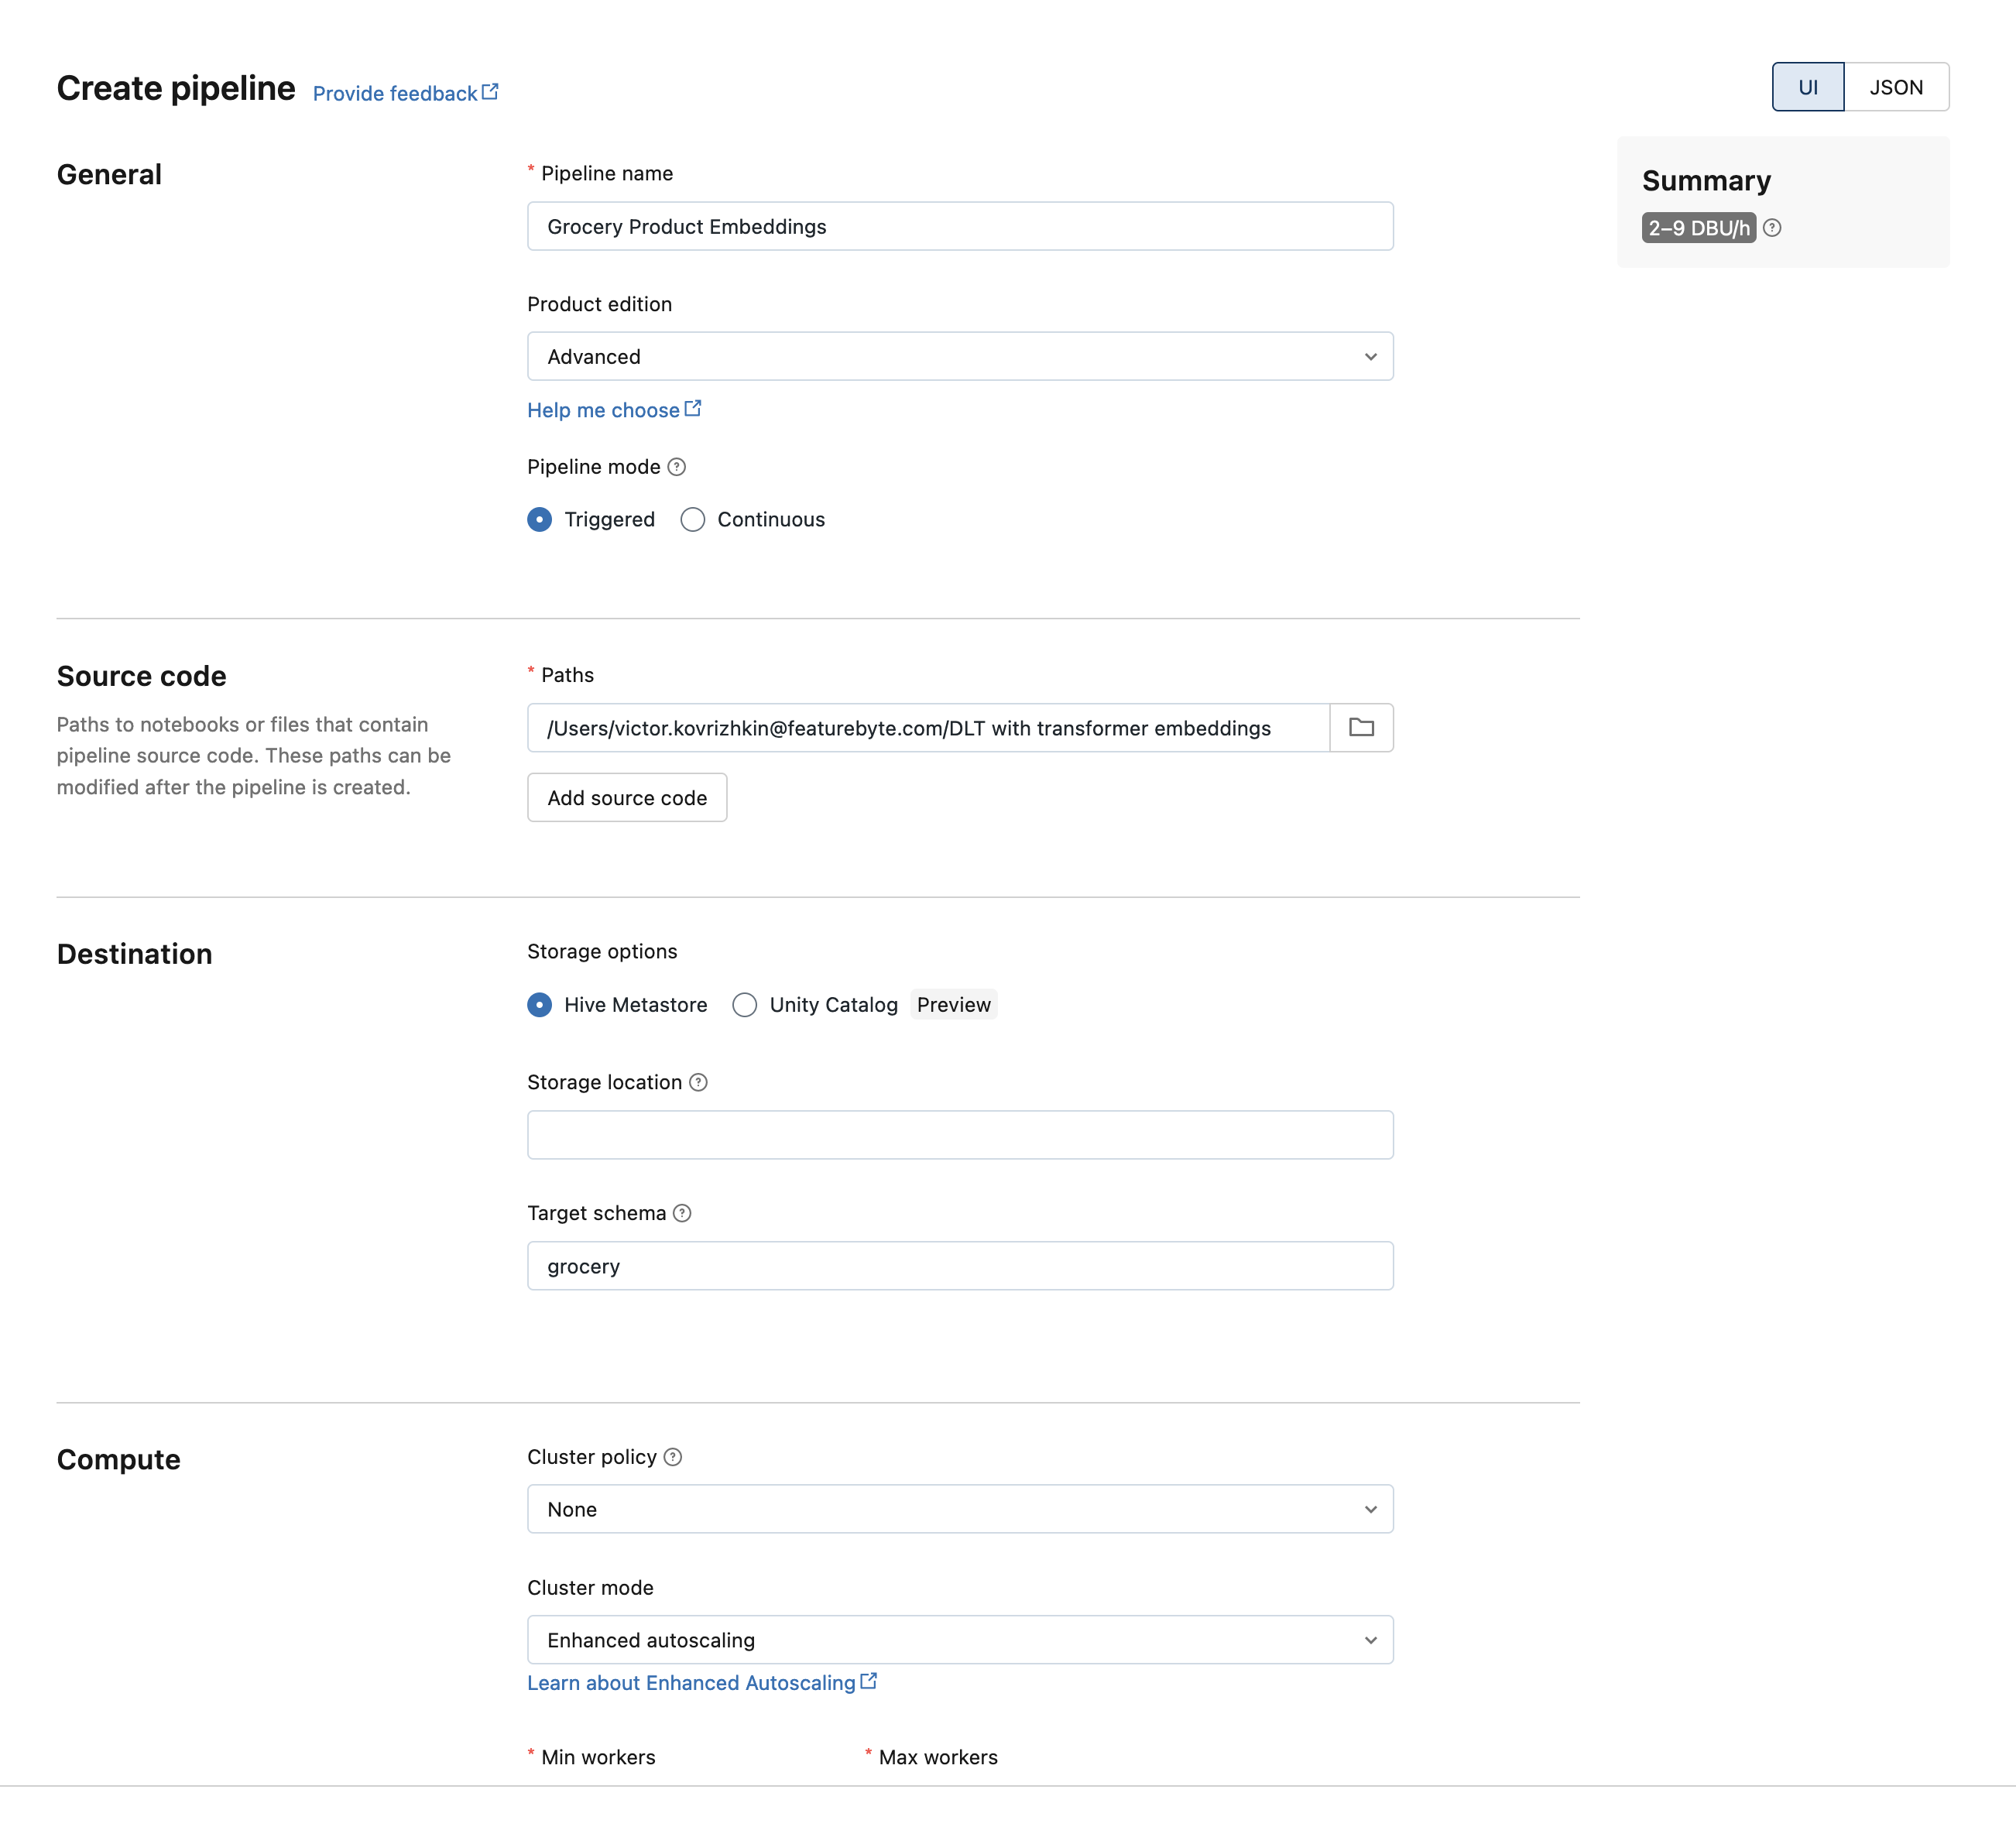Image resolution: width=2016 pixels, height=1827 pixels.
Task: Click the UI tab at top right
Action: coord(1809,84)
